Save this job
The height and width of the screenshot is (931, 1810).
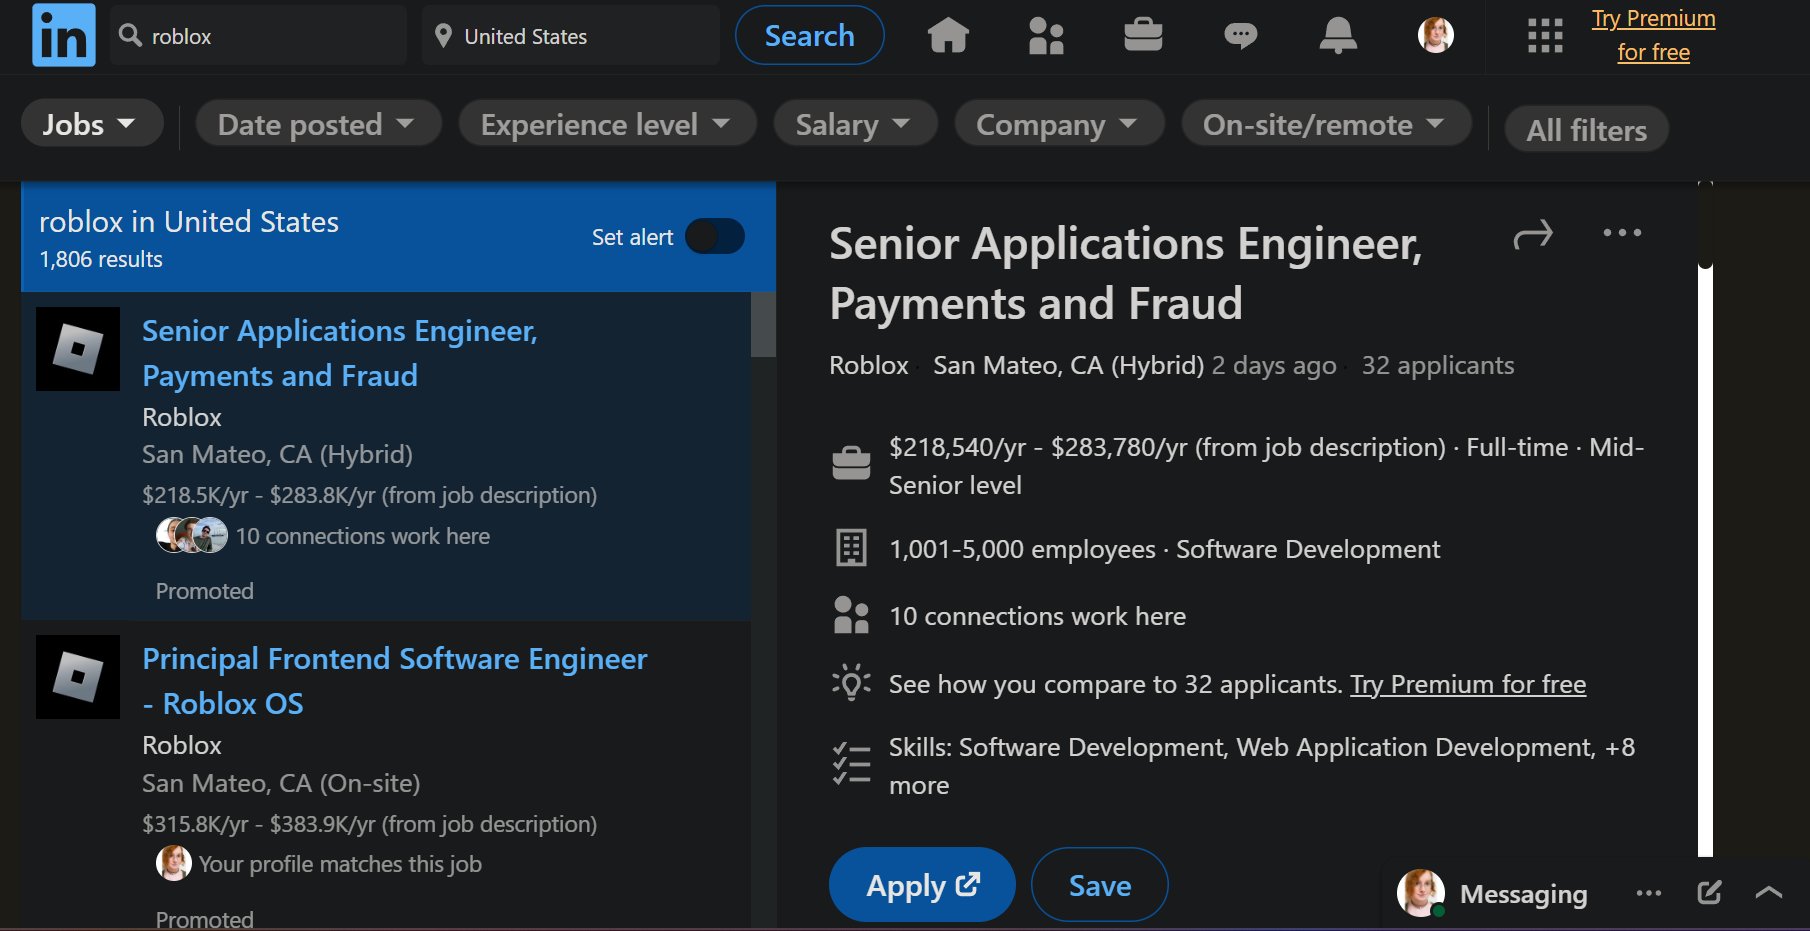coord(1100,885)
